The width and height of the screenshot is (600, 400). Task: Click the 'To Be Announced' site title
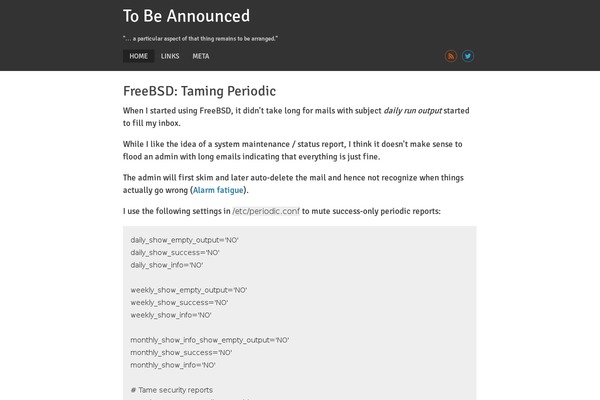tap(186, 16)
